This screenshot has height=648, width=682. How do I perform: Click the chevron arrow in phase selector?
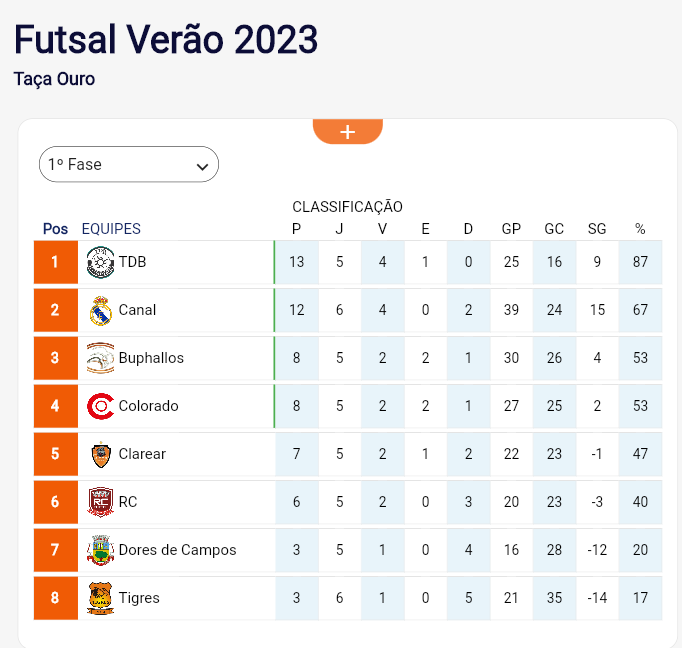coord(202,167)
